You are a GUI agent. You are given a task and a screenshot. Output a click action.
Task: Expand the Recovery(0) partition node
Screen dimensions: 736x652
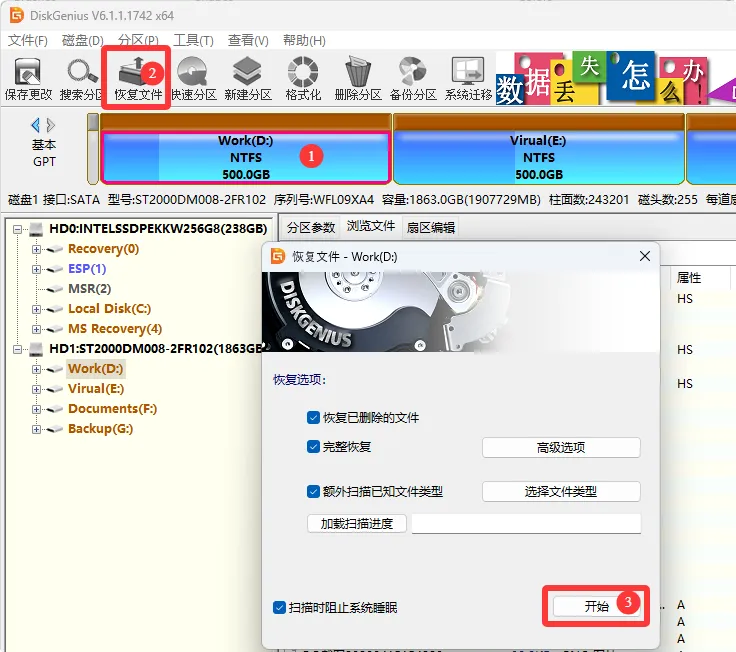point(36,249)
